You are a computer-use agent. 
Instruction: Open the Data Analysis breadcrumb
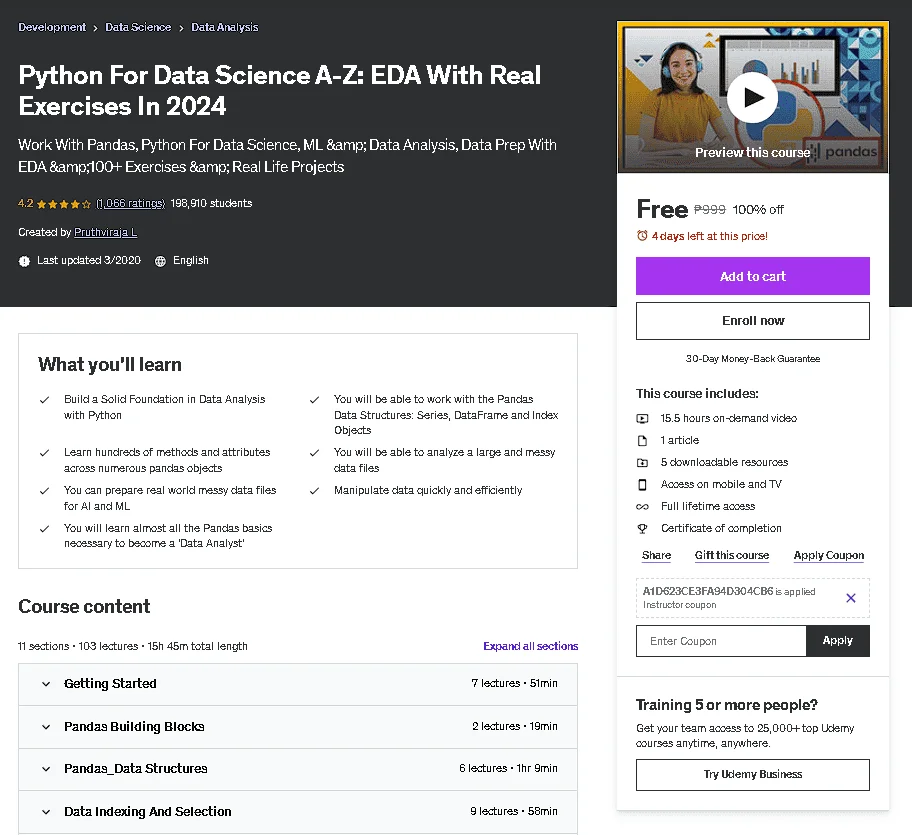point(225,27)
